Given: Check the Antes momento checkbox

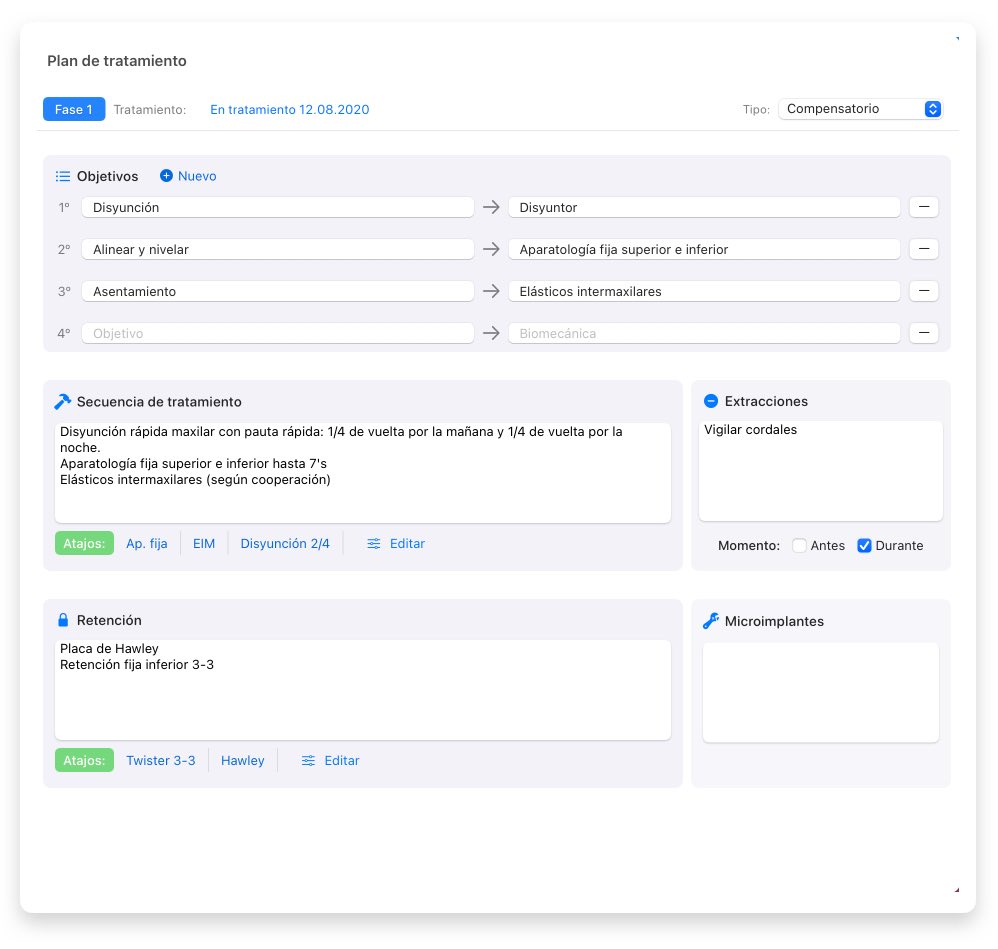Looking at the screenshot, I should click(799, 545).
